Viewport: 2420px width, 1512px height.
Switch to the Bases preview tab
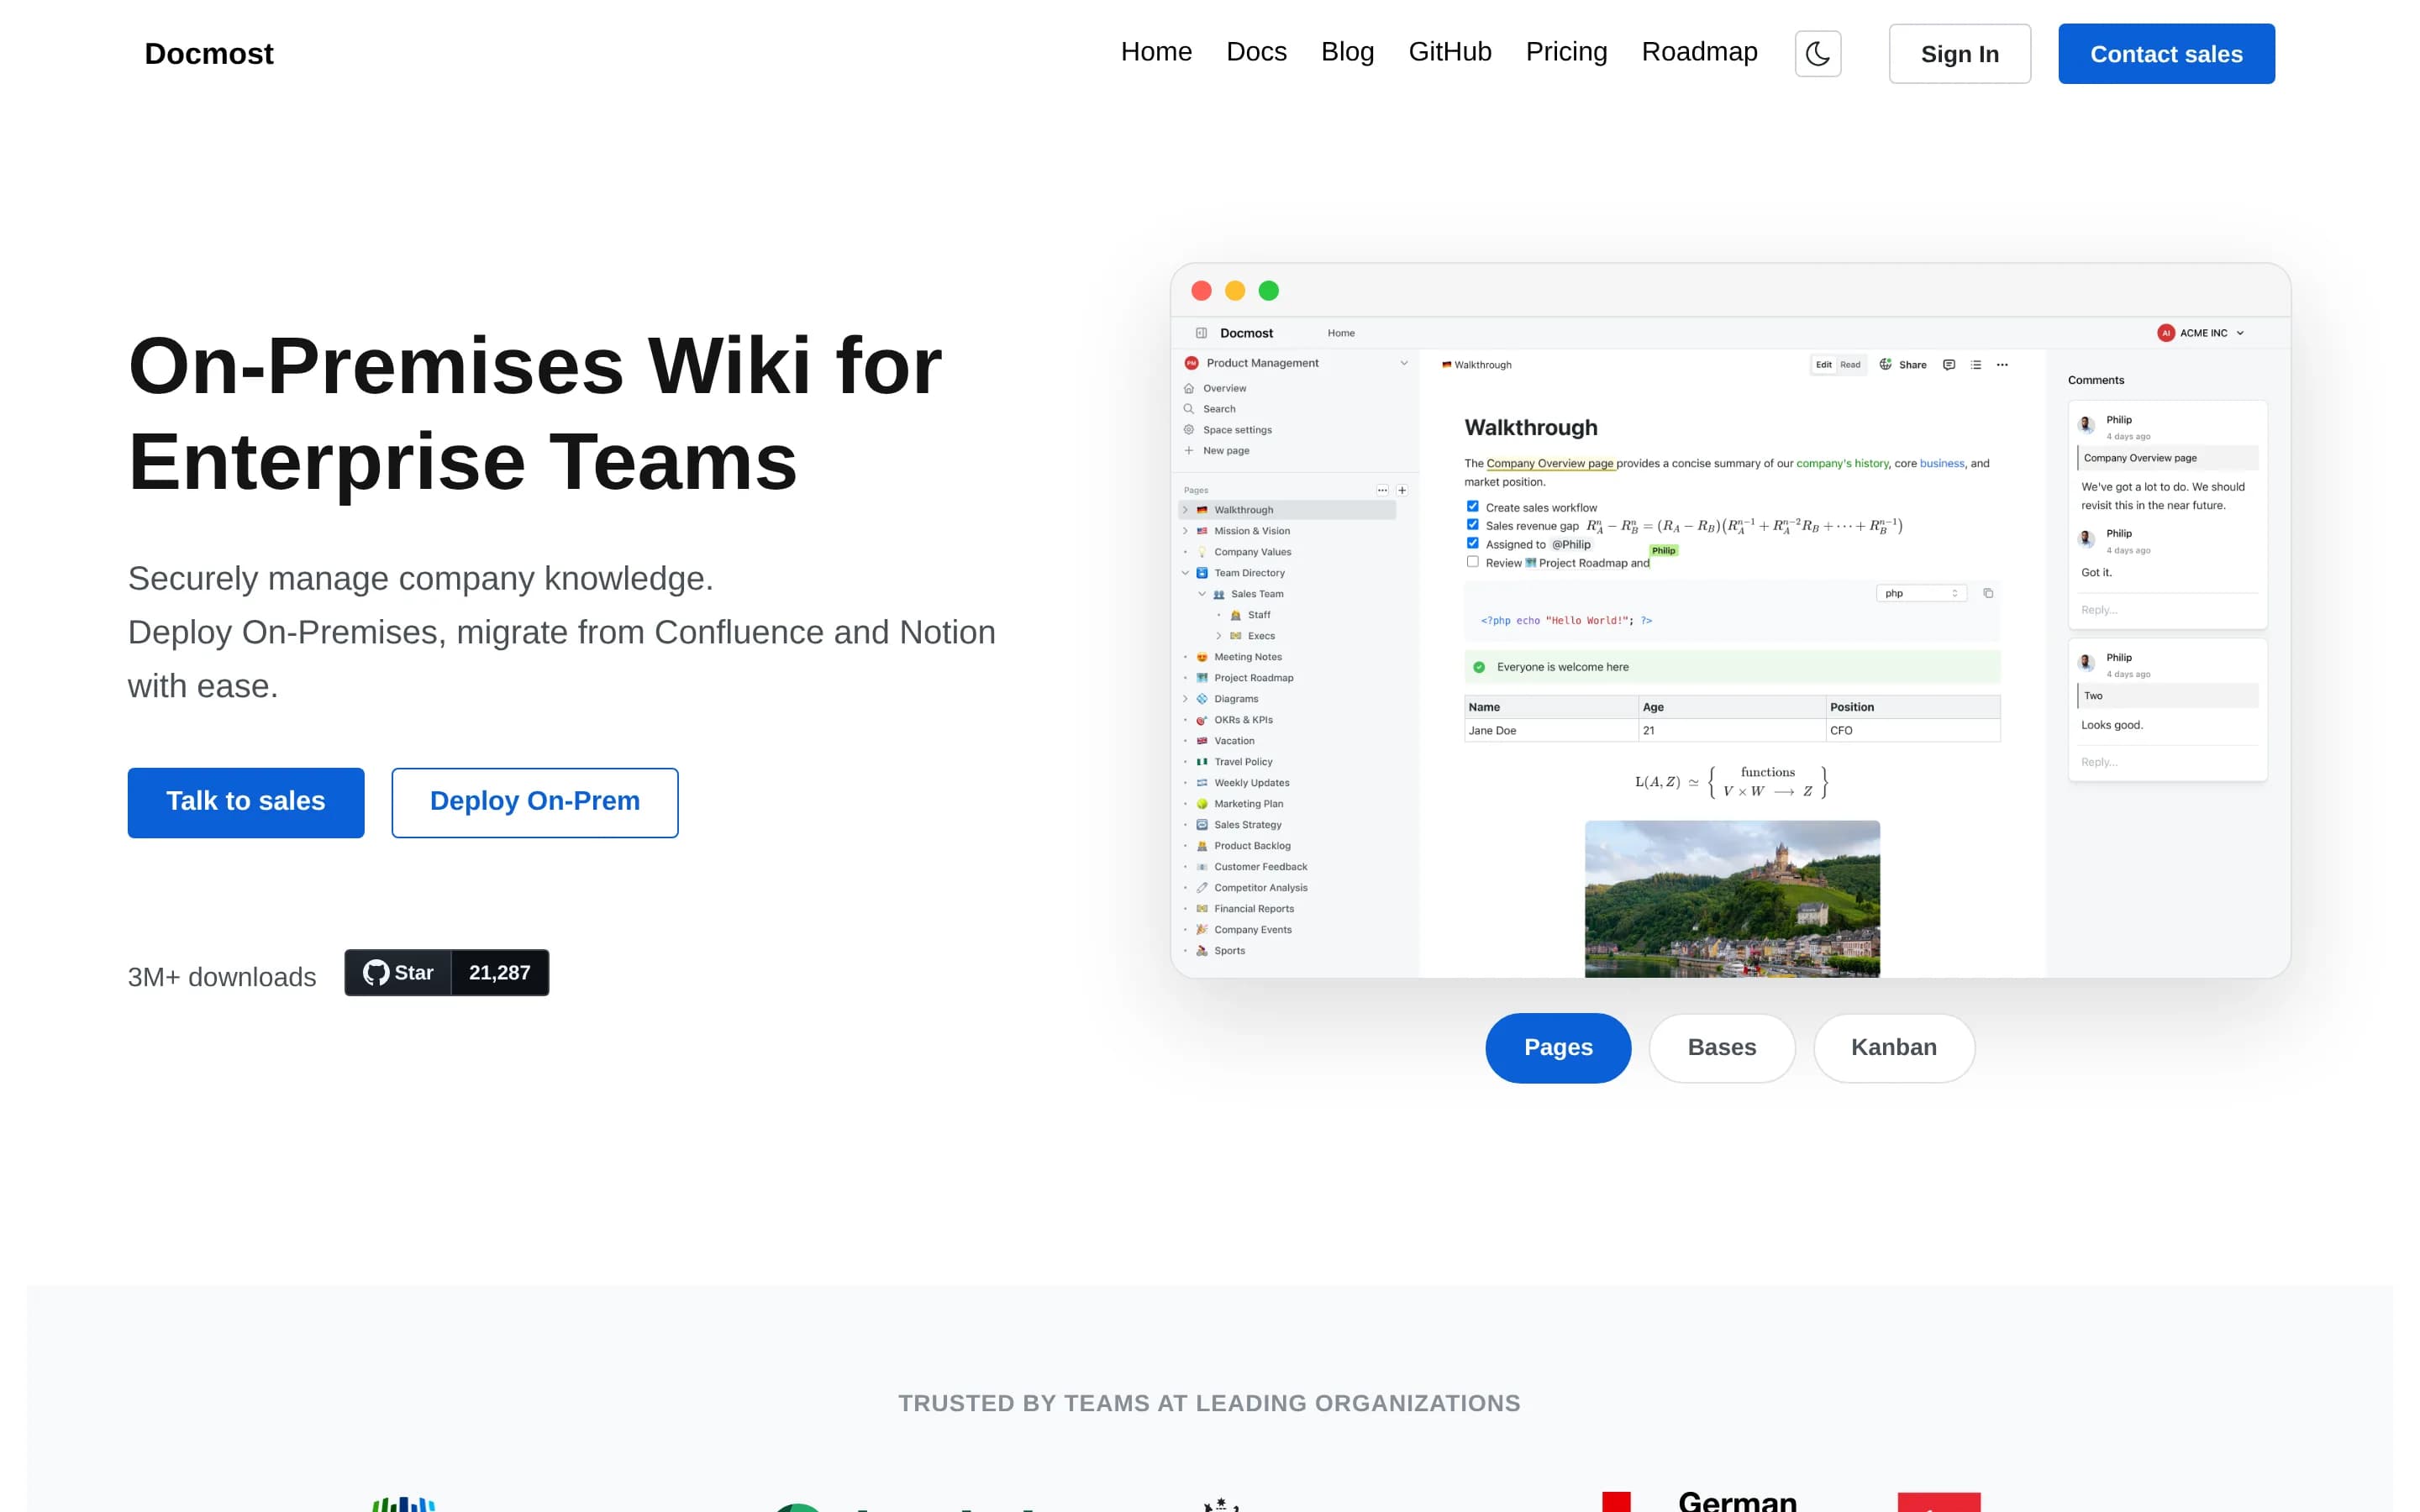click(1721, 1047)
